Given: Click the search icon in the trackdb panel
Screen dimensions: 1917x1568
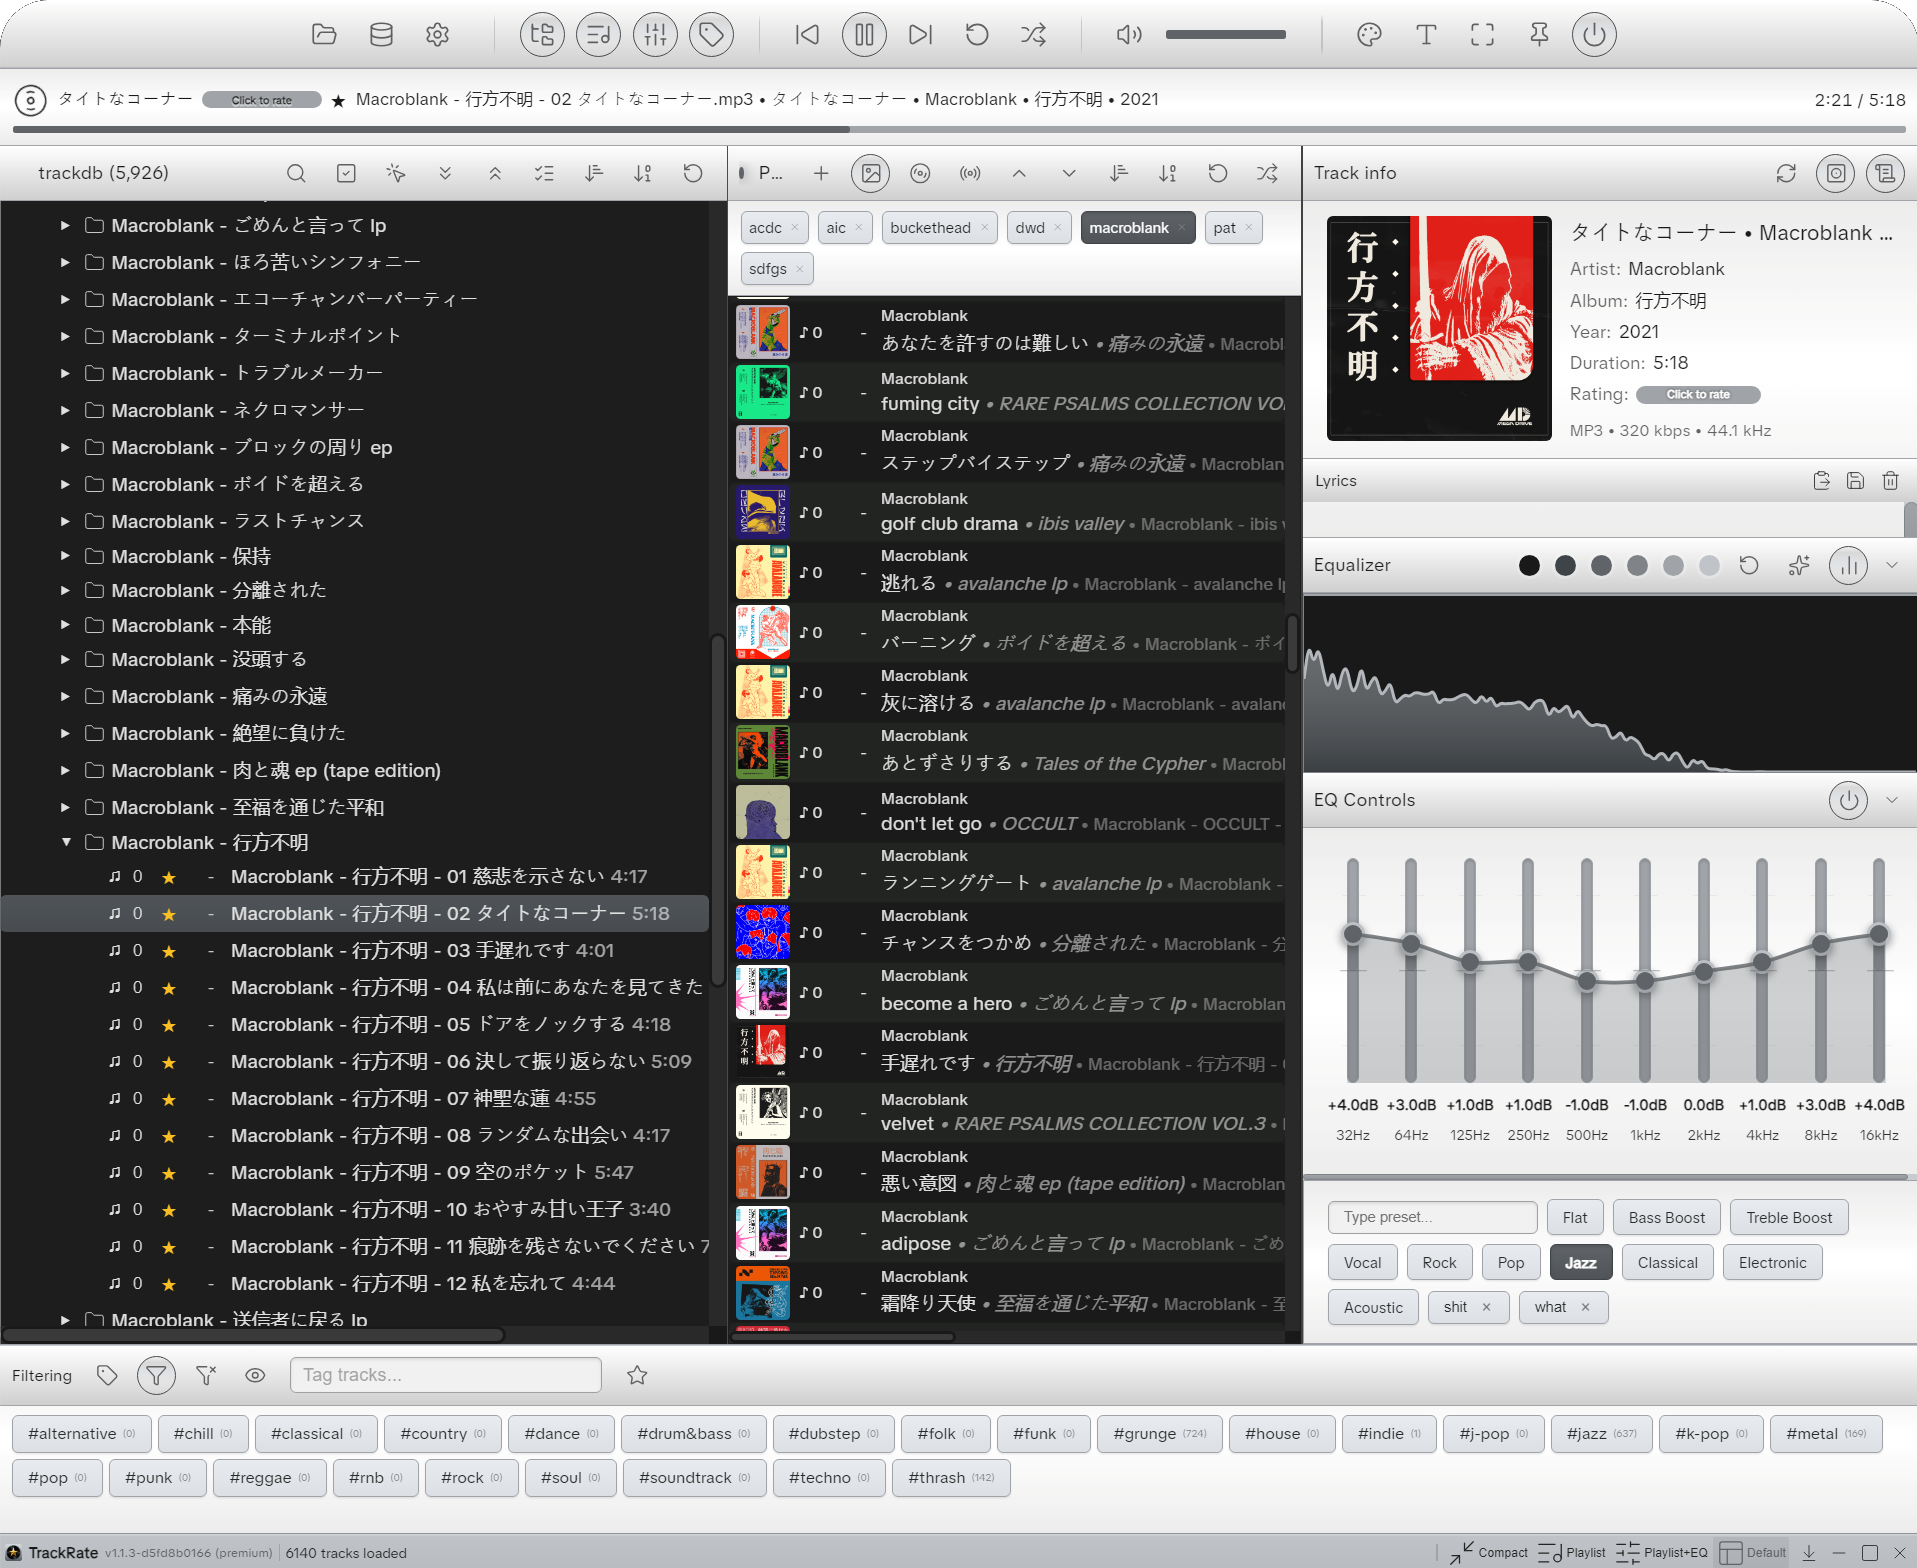Looking at the screenshot, I should pos(296,173).
